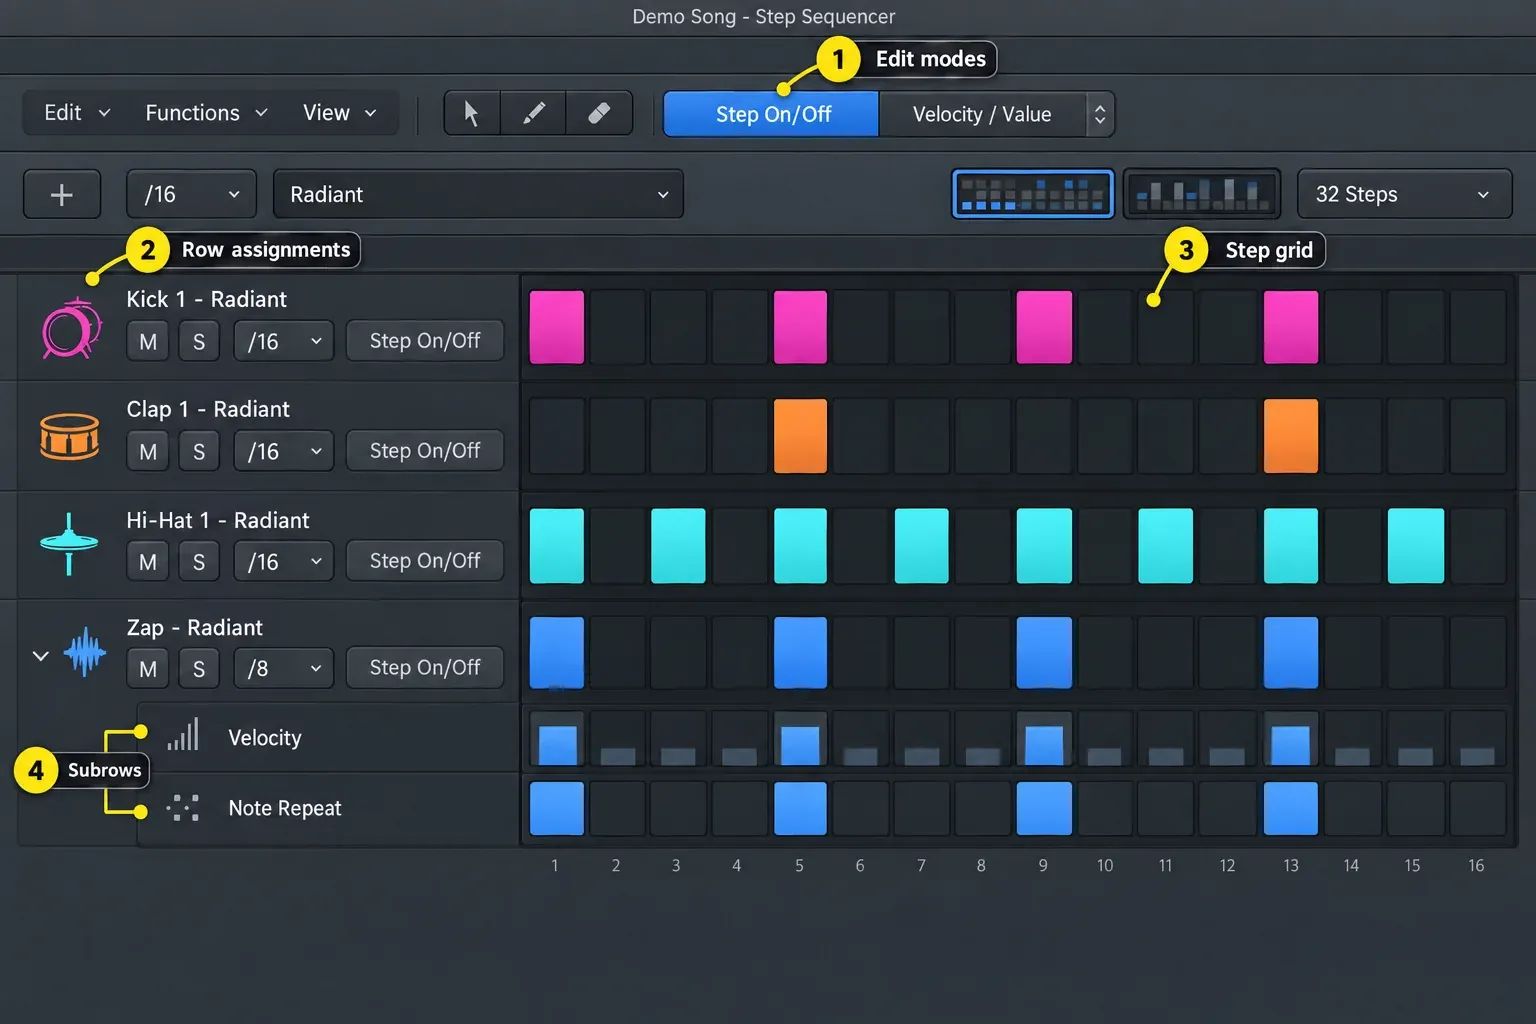The width and height of the screenshot is (1536, 1024).
Task: Select the Eraser tool
Action: 599,114
